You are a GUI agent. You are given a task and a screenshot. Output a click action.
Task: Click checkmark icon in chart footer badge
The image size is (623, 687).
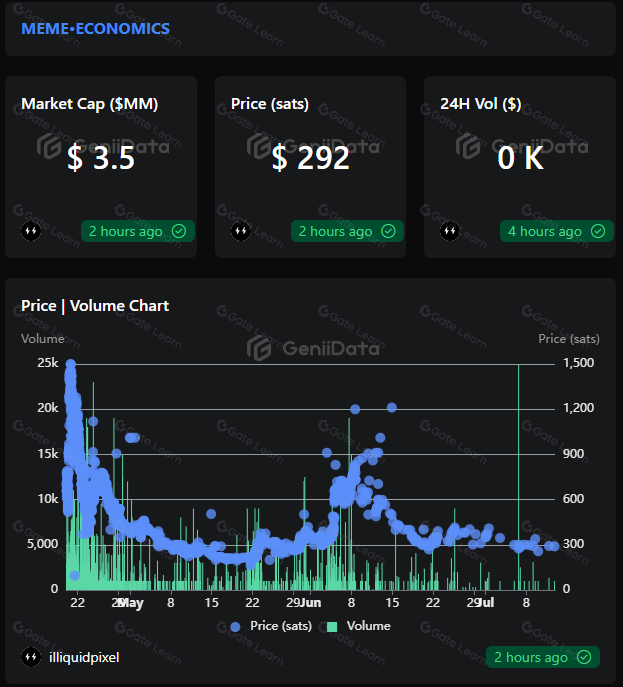click(584, 657)
